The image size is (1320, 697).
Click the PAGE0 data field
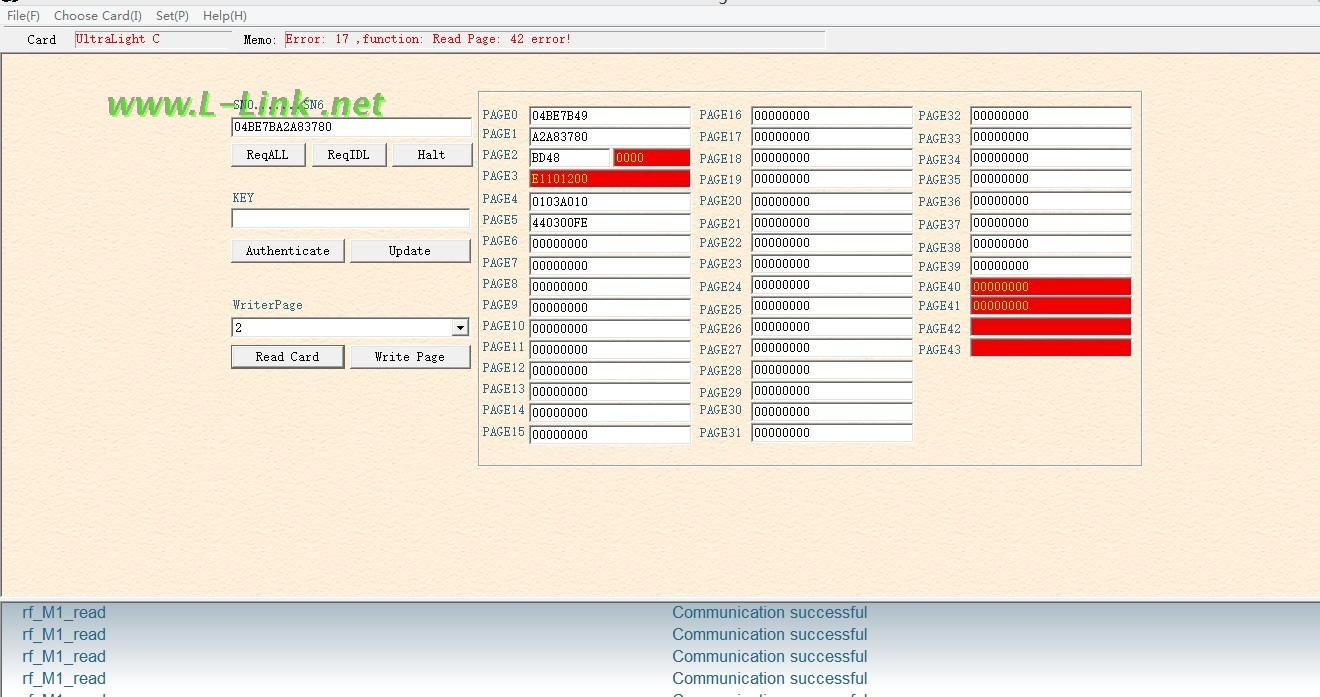[x=609, y=116]
